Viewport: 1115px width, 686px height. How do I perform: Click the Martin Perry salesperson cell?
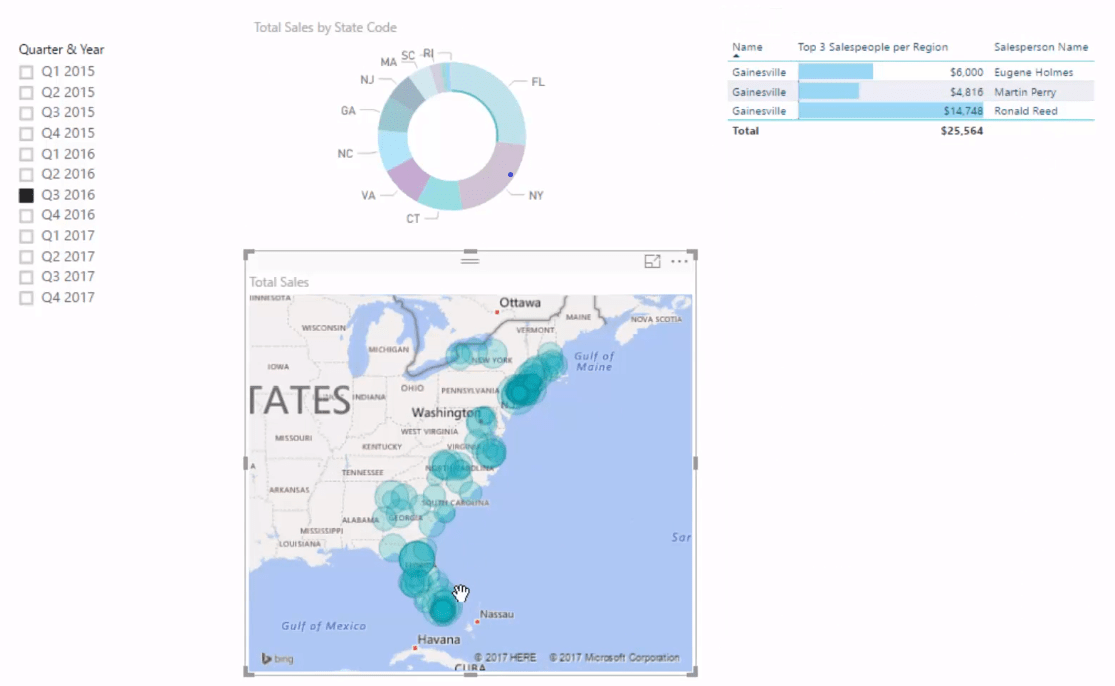point(1025,92)
